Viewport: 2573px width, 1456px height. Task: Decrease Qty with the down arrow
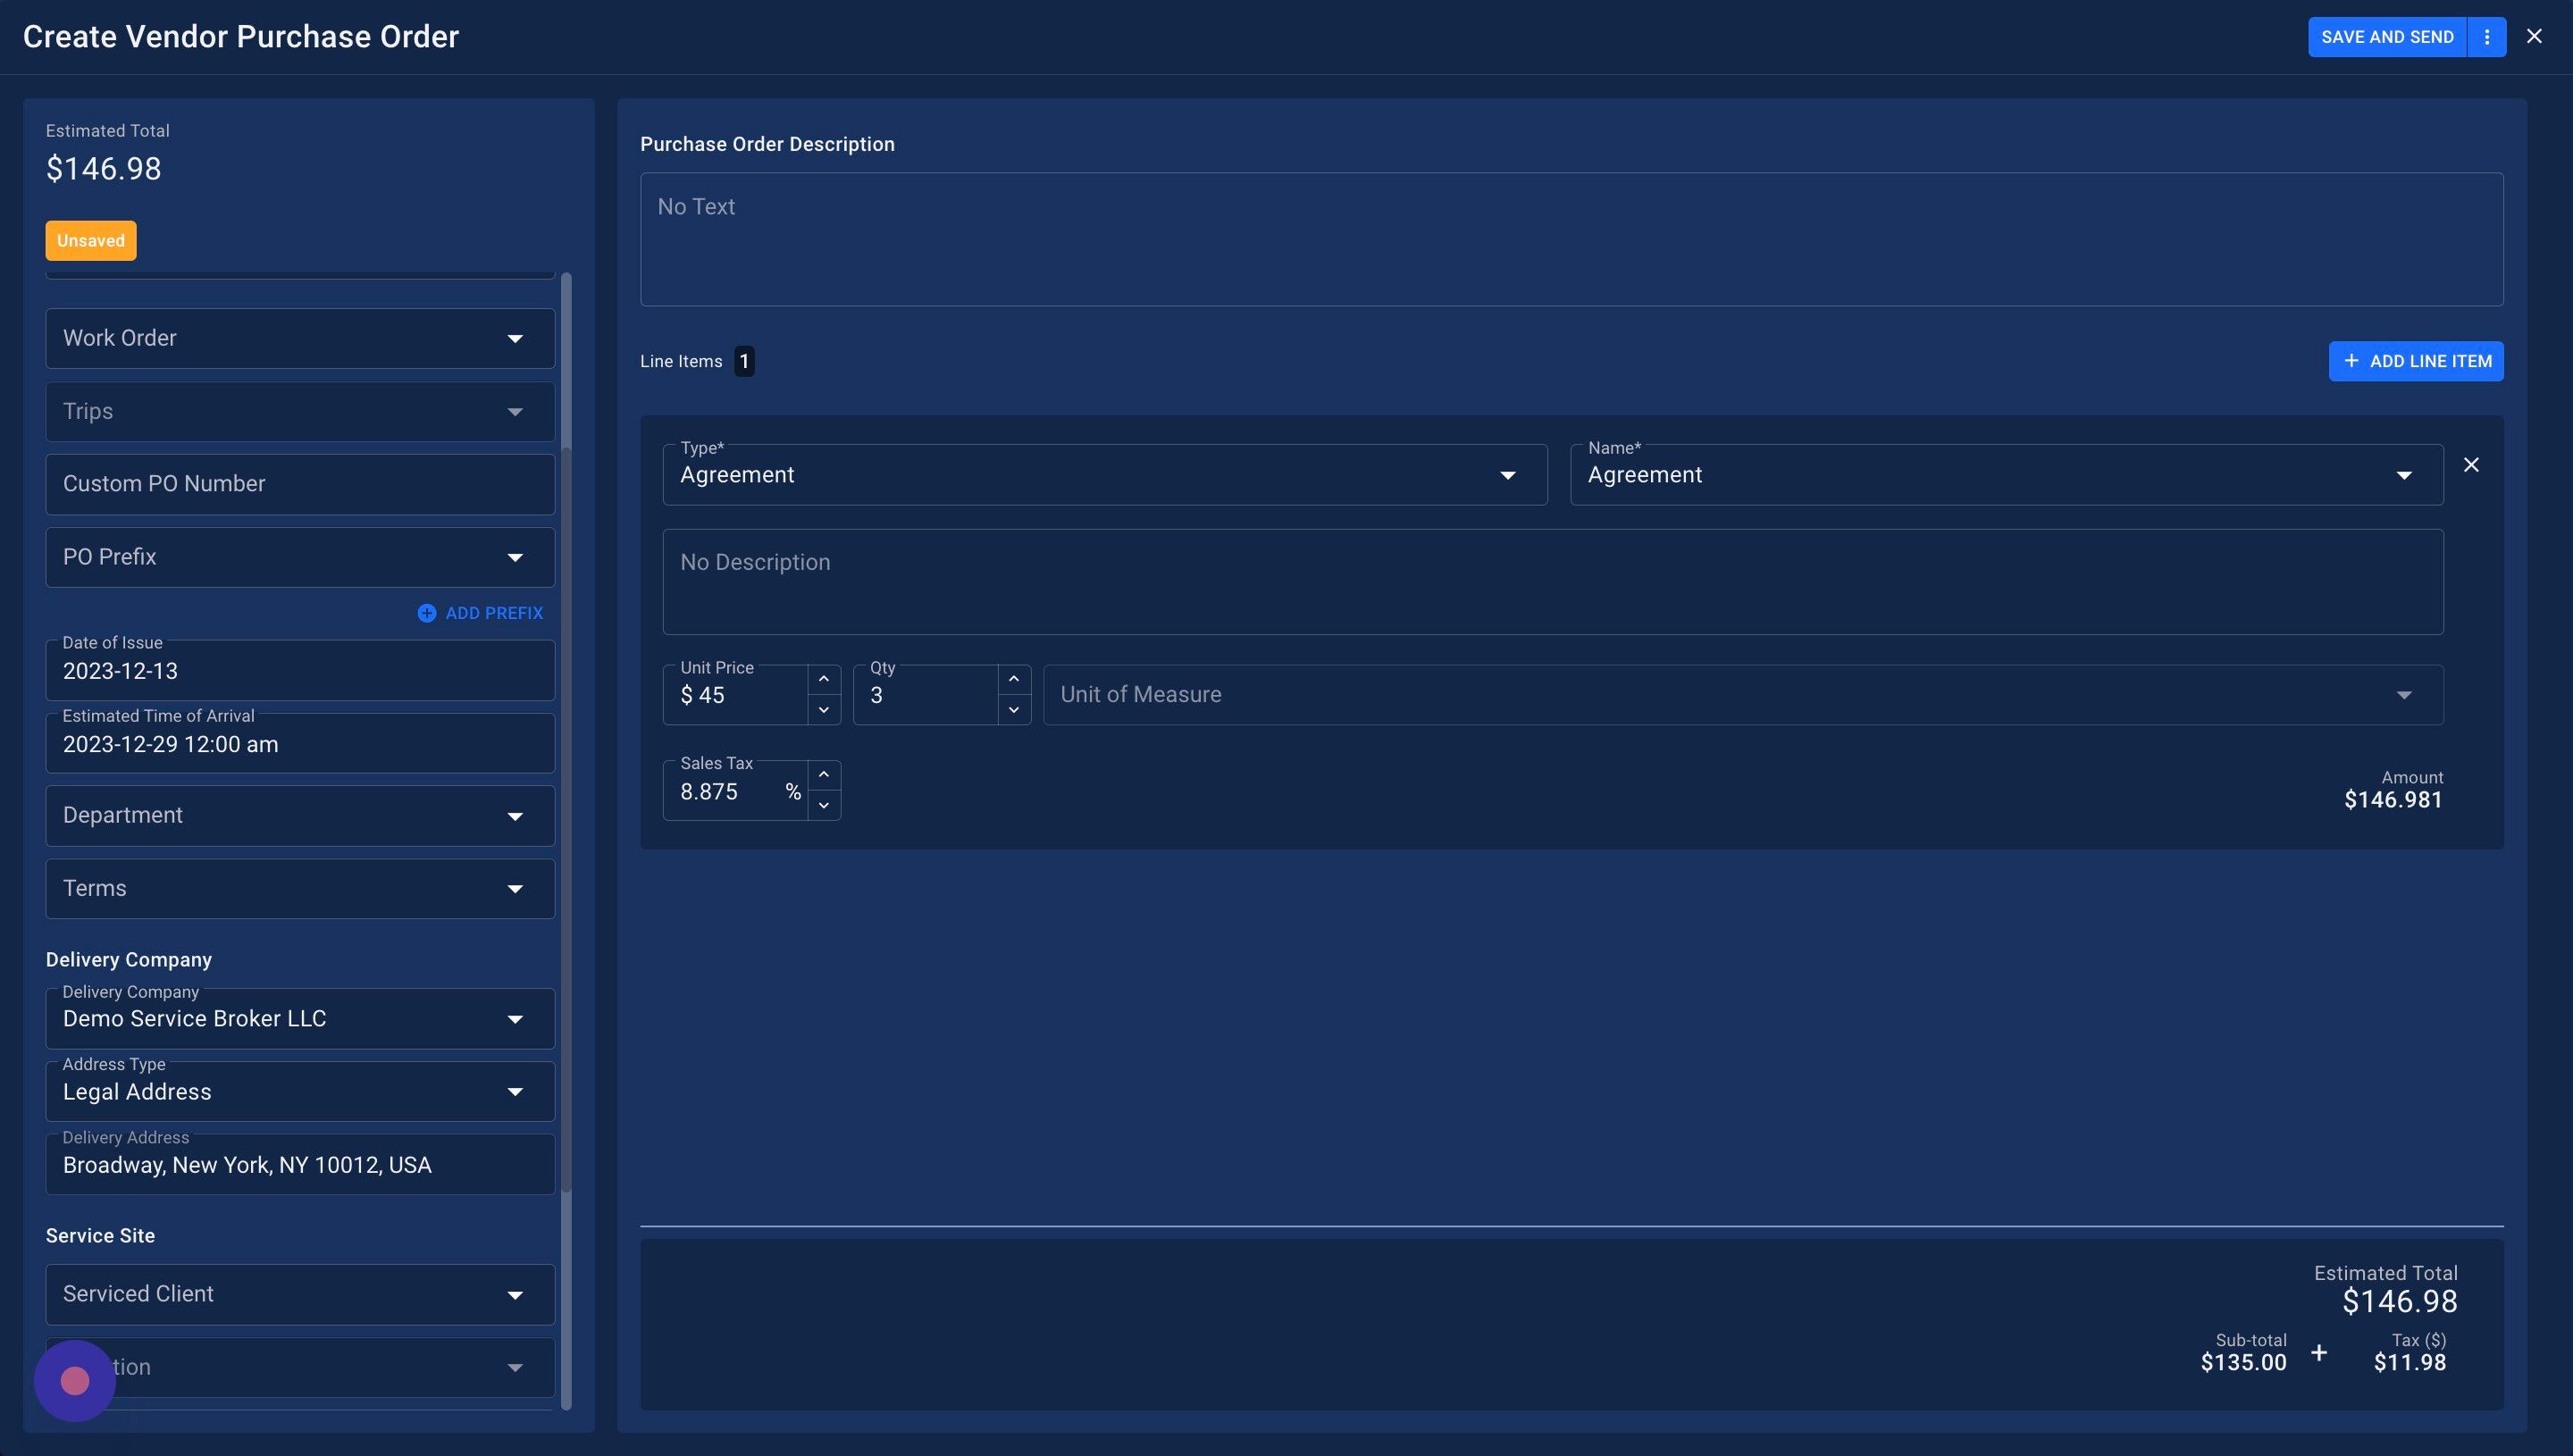pos(1013,710)
